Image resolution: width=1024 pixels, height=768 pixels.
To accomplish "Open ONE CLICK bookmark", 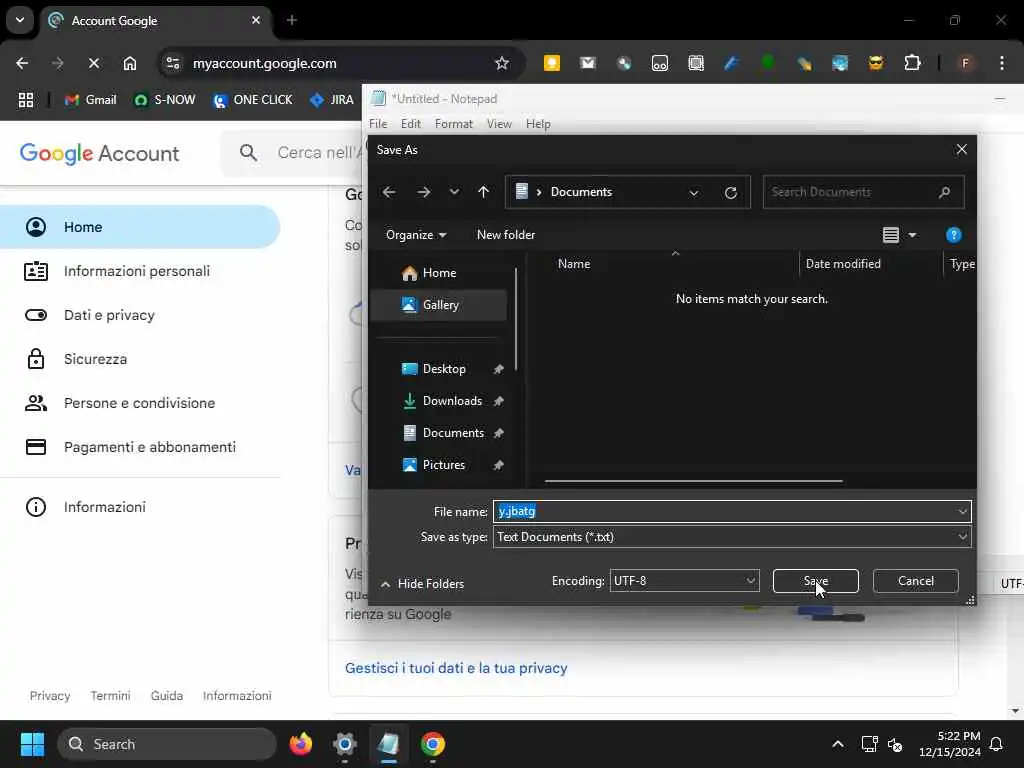I will click(253, 100).
